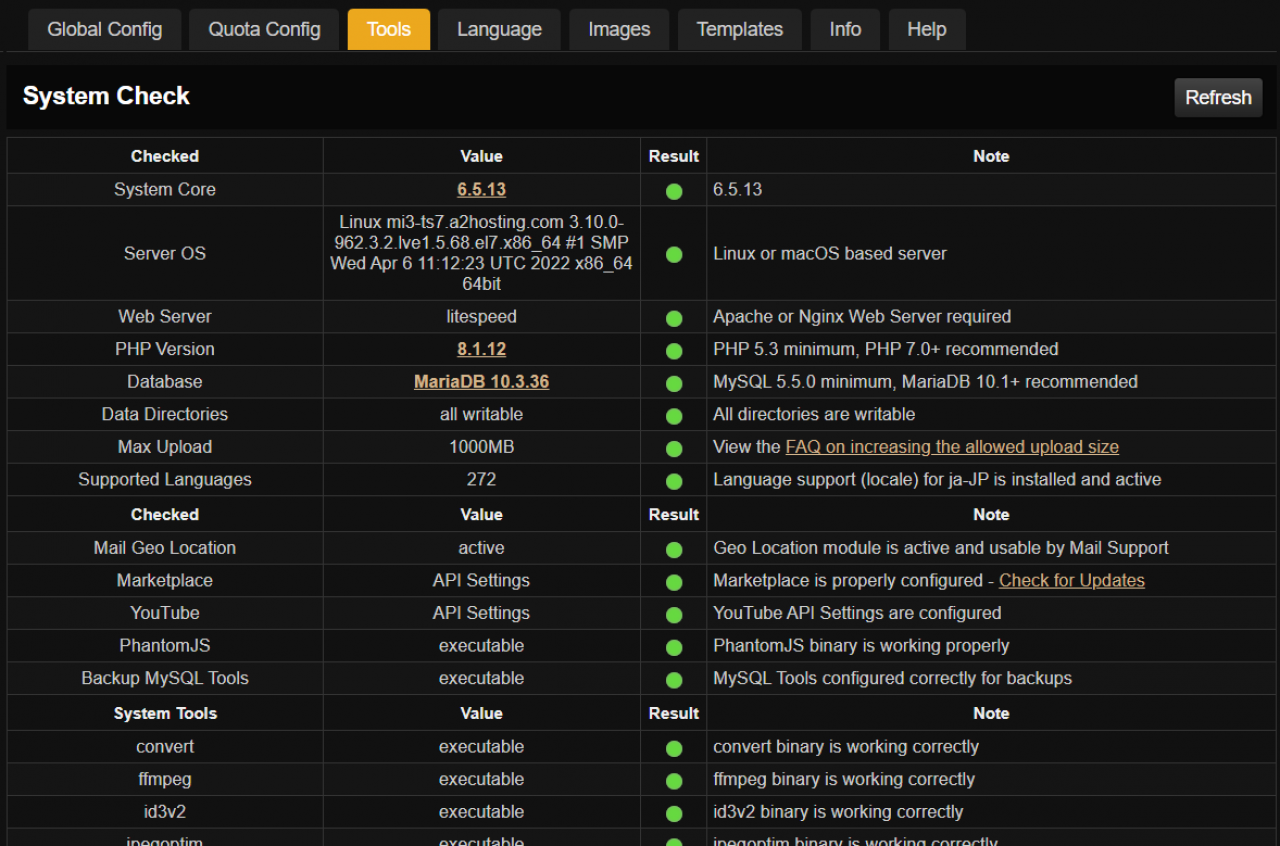Screen dimensions: 1280x846
Task: Click the PHP Version green status dot
Action: (x=674, y=351)
